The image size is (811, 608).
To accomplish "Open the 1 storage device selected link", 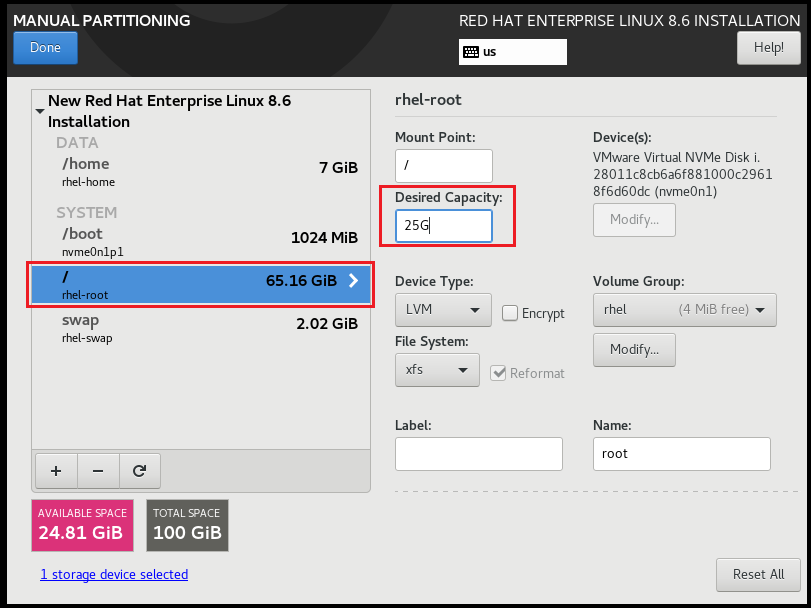I will click(114, 574).
